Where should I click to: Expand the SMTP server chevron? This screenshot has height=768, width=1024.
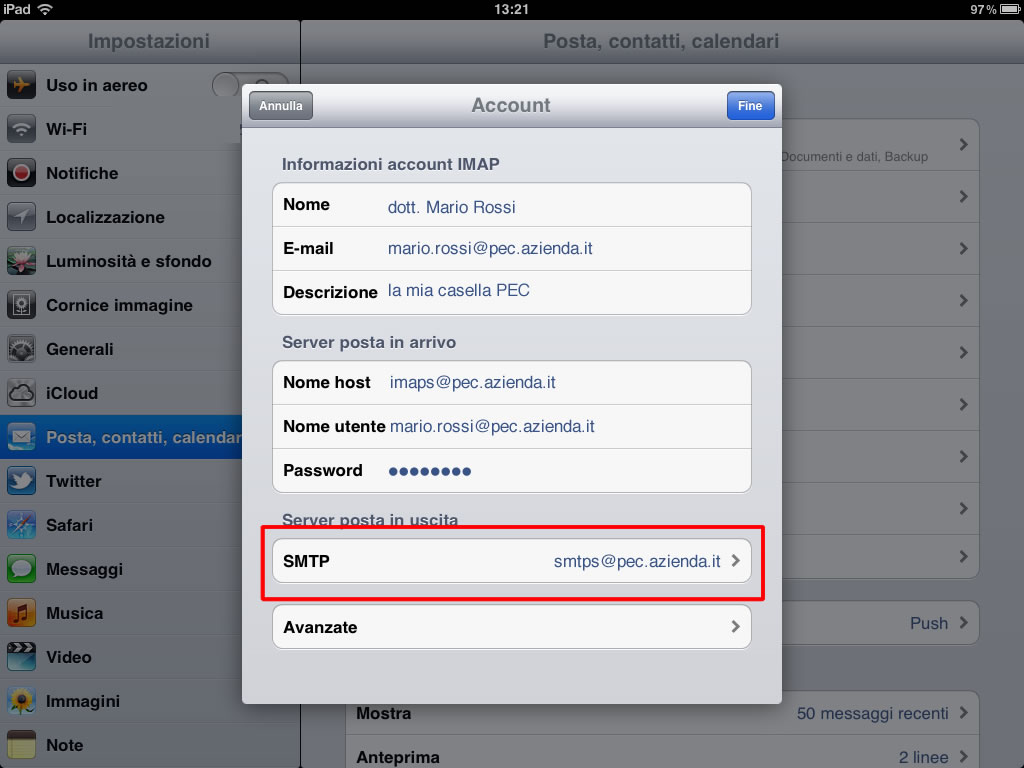[735, 561]
